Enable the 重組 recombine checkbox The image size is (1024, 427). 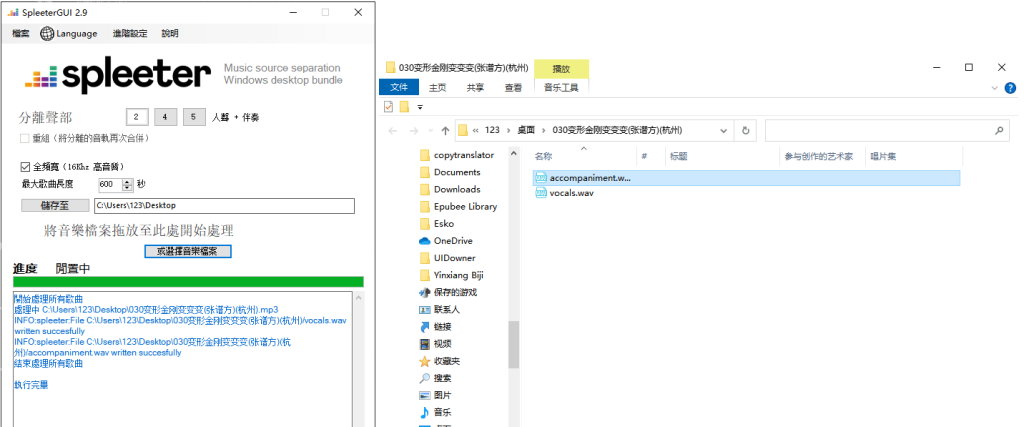point(25,138)
